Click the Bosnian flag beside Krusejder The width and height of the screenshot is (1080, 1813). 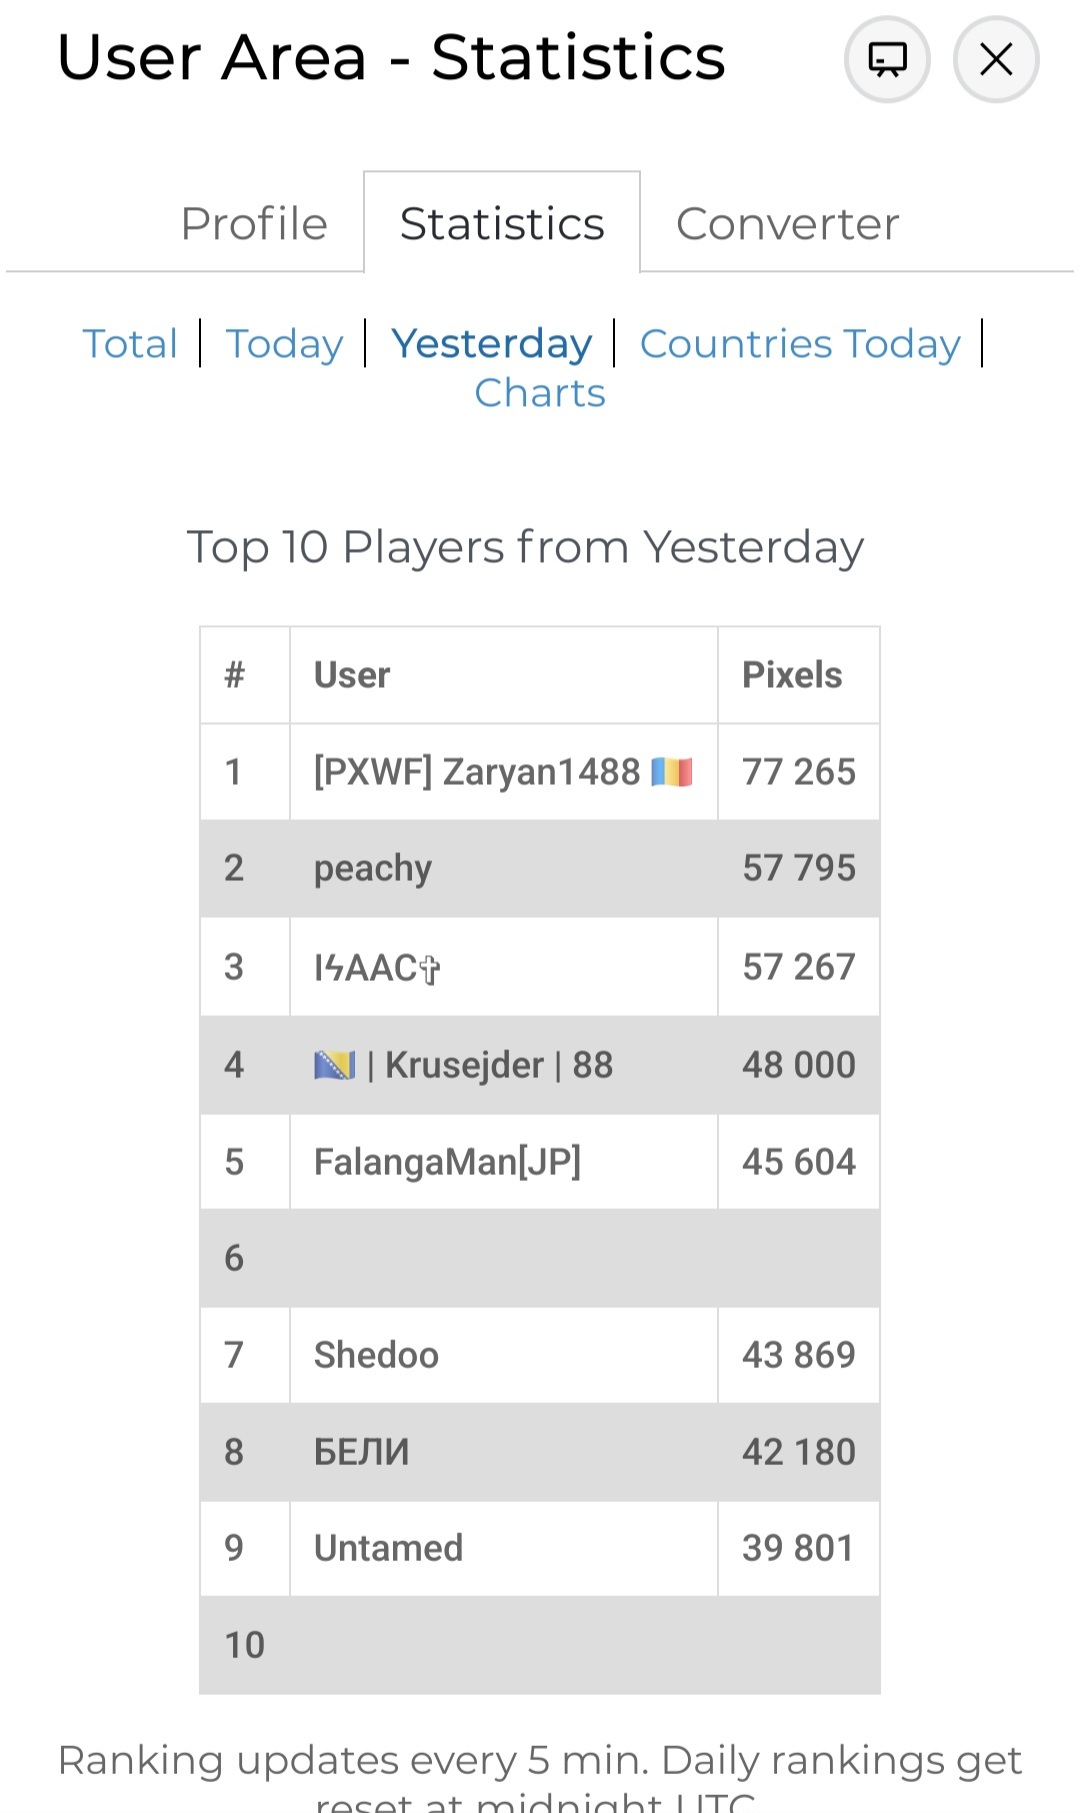point(334,1065)
